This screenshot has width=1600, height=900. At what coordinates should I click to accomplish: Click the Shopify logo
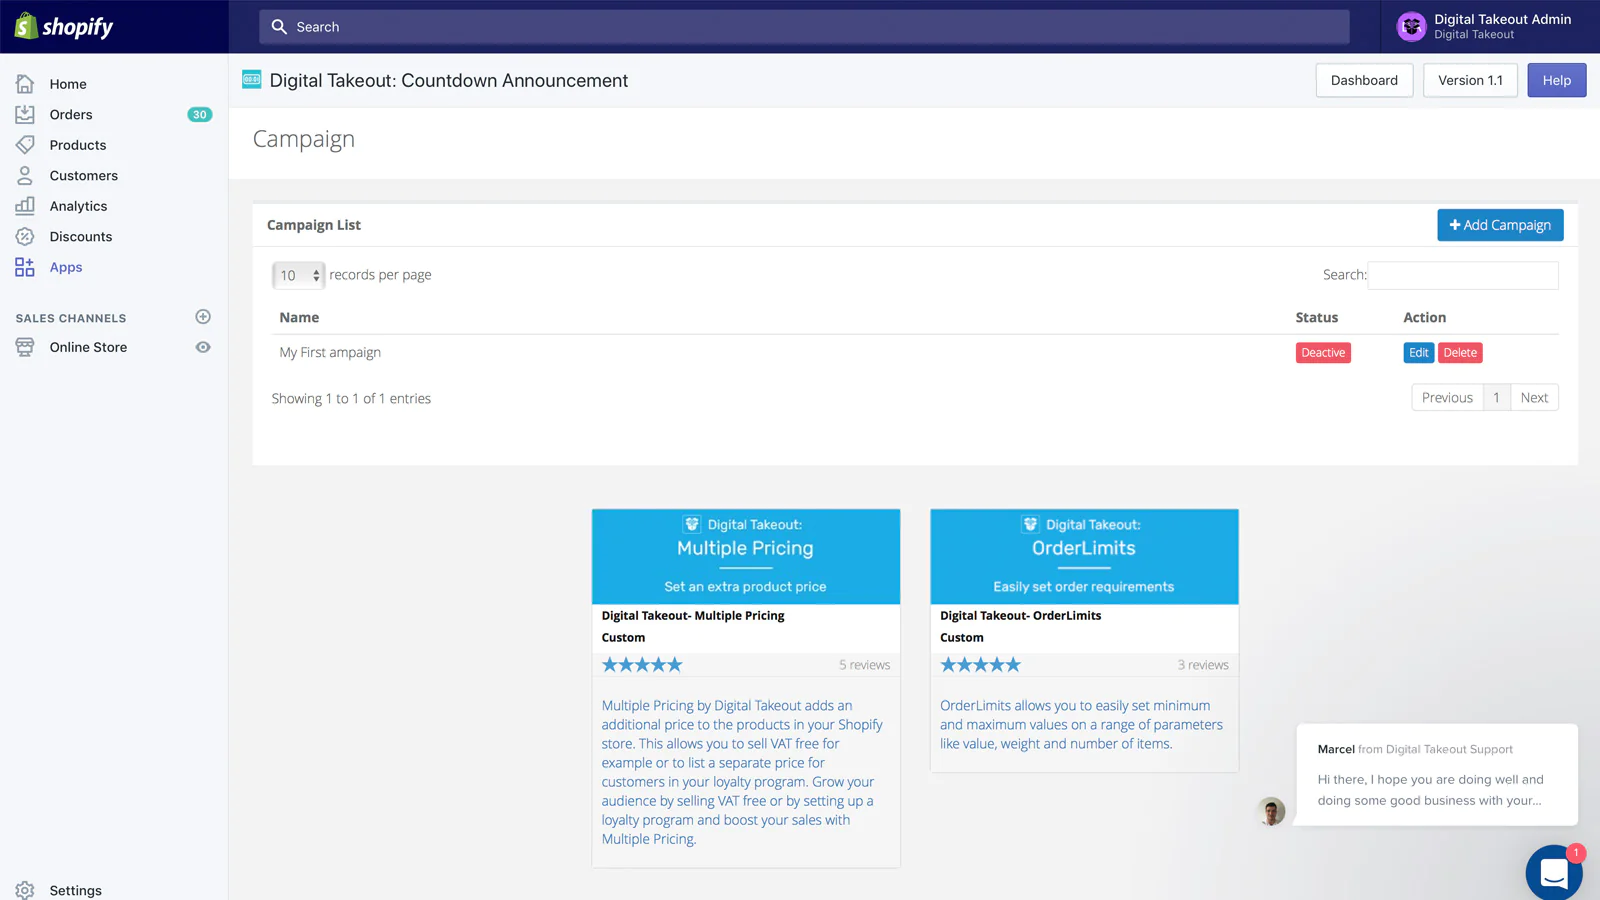coord(64,26)
